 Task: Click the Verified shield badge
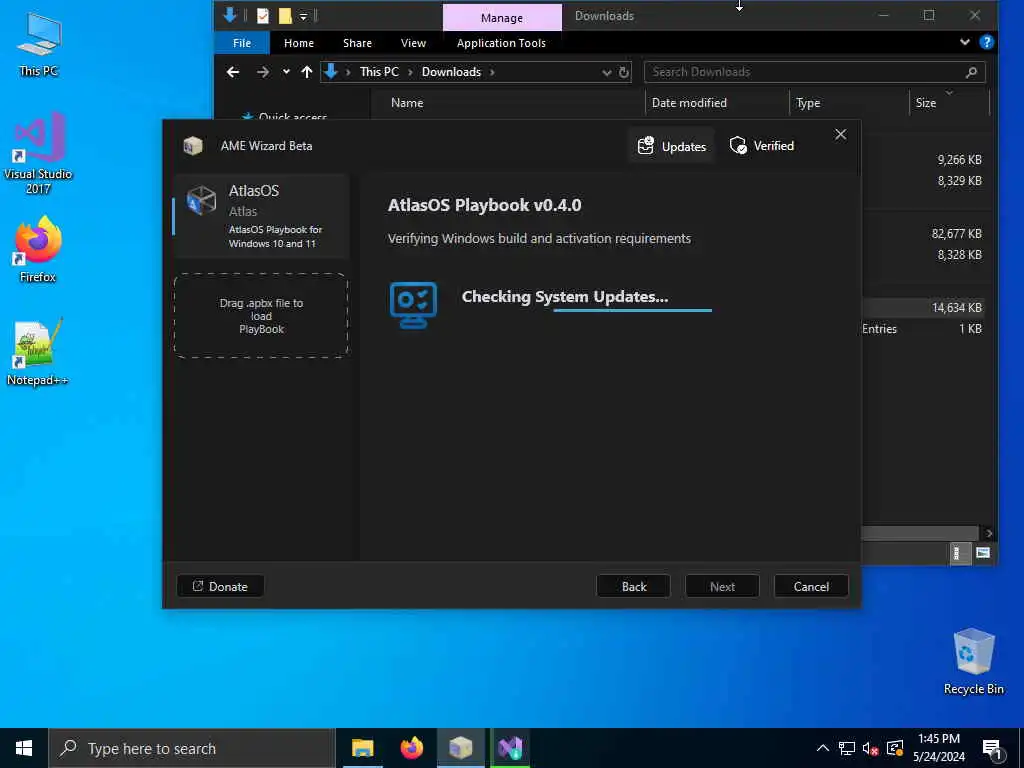(x=761, y=146)
